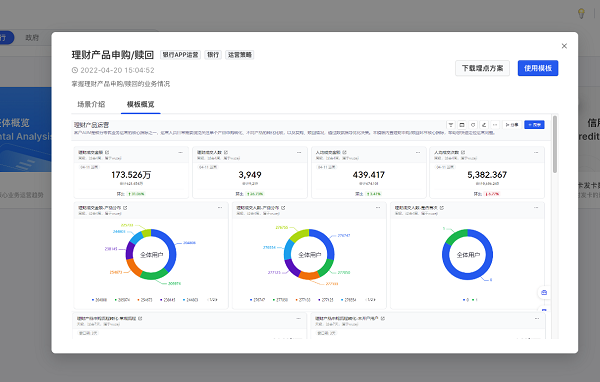Screen dimensions: 600x382
Task: Click the layout icon beside the filter icon
Action: 462,125
